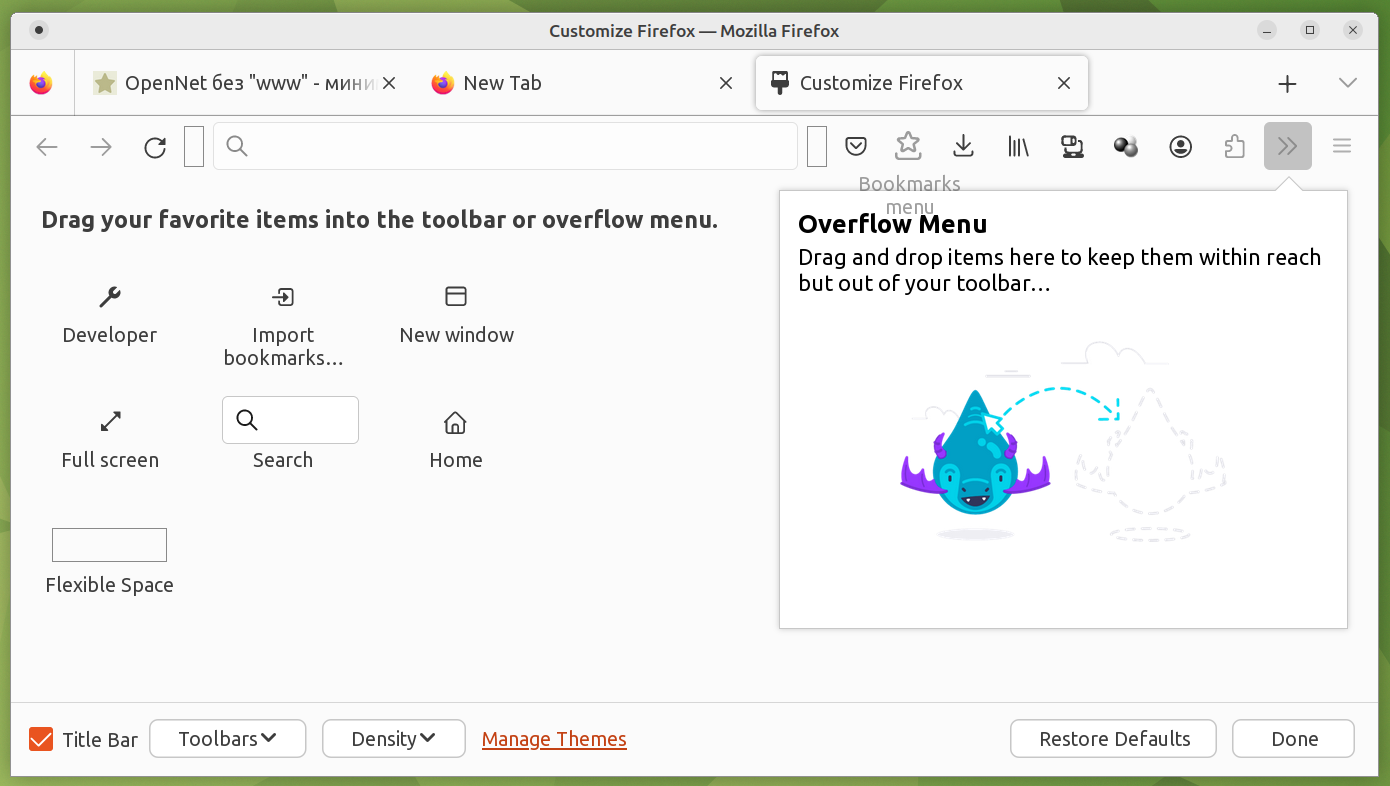Click the Extensions puzzle piece icon
The image size is (1390, 786).
click(x=1234, y=146)
